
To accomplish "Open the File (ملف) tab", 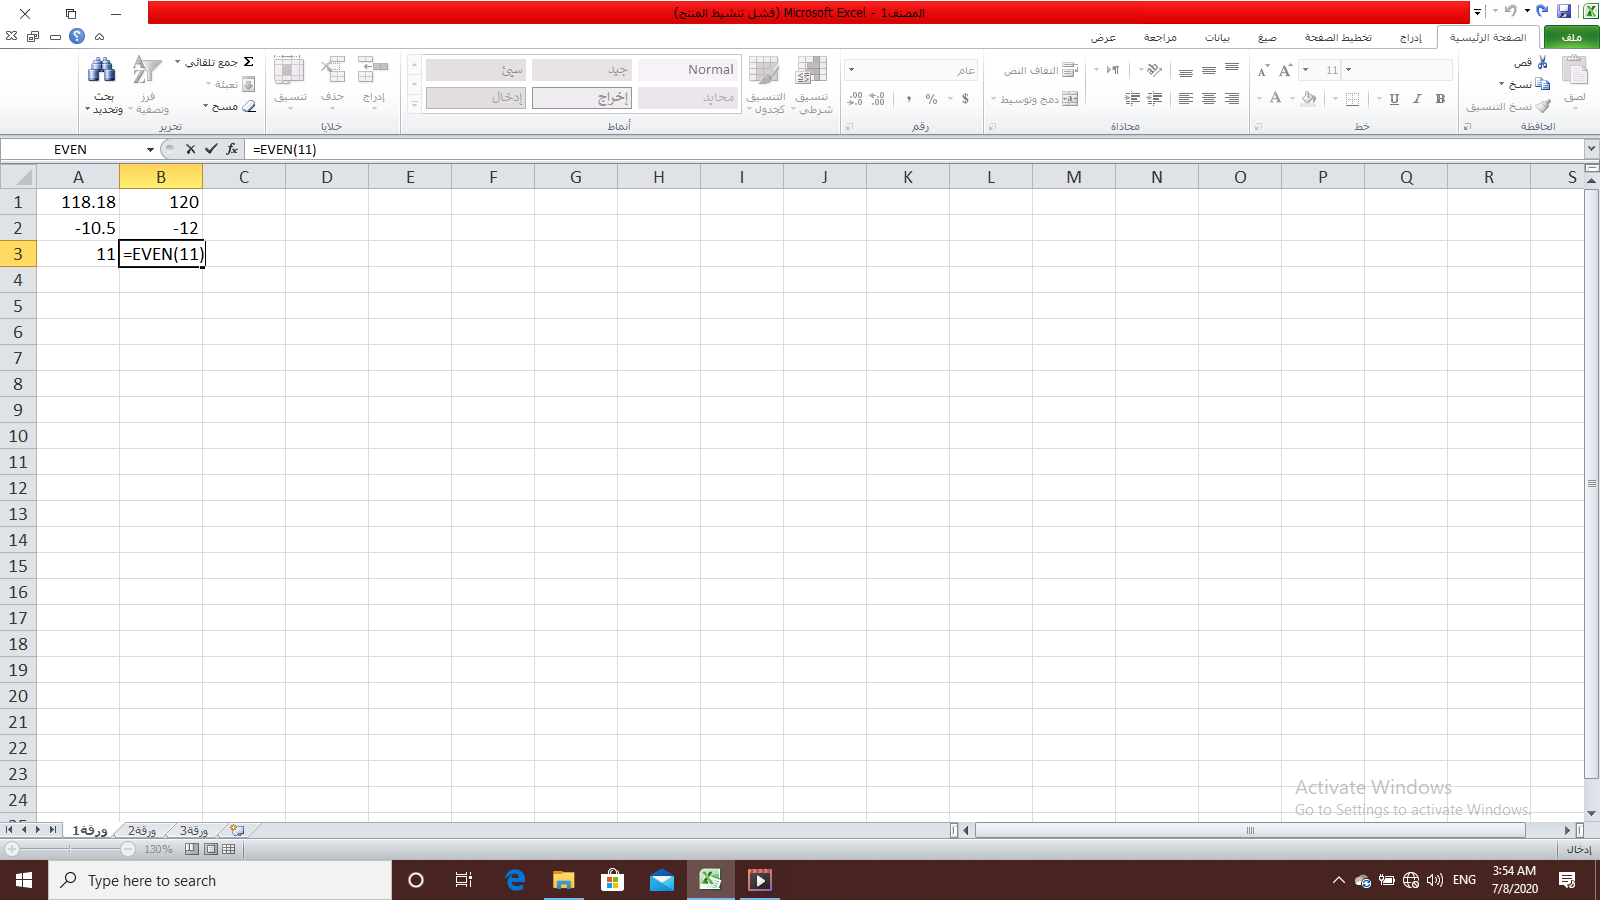I will (1572, 37).
